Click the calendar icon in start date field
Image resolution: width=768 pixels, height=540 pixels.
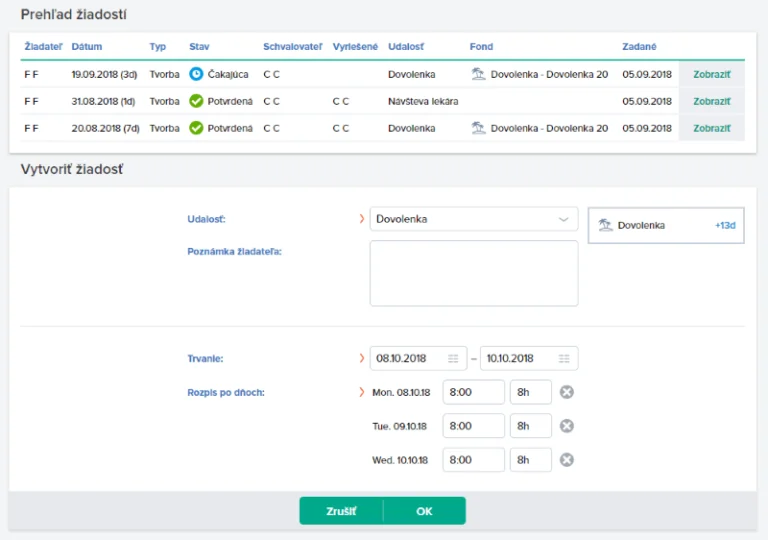(x=453, y=359)
